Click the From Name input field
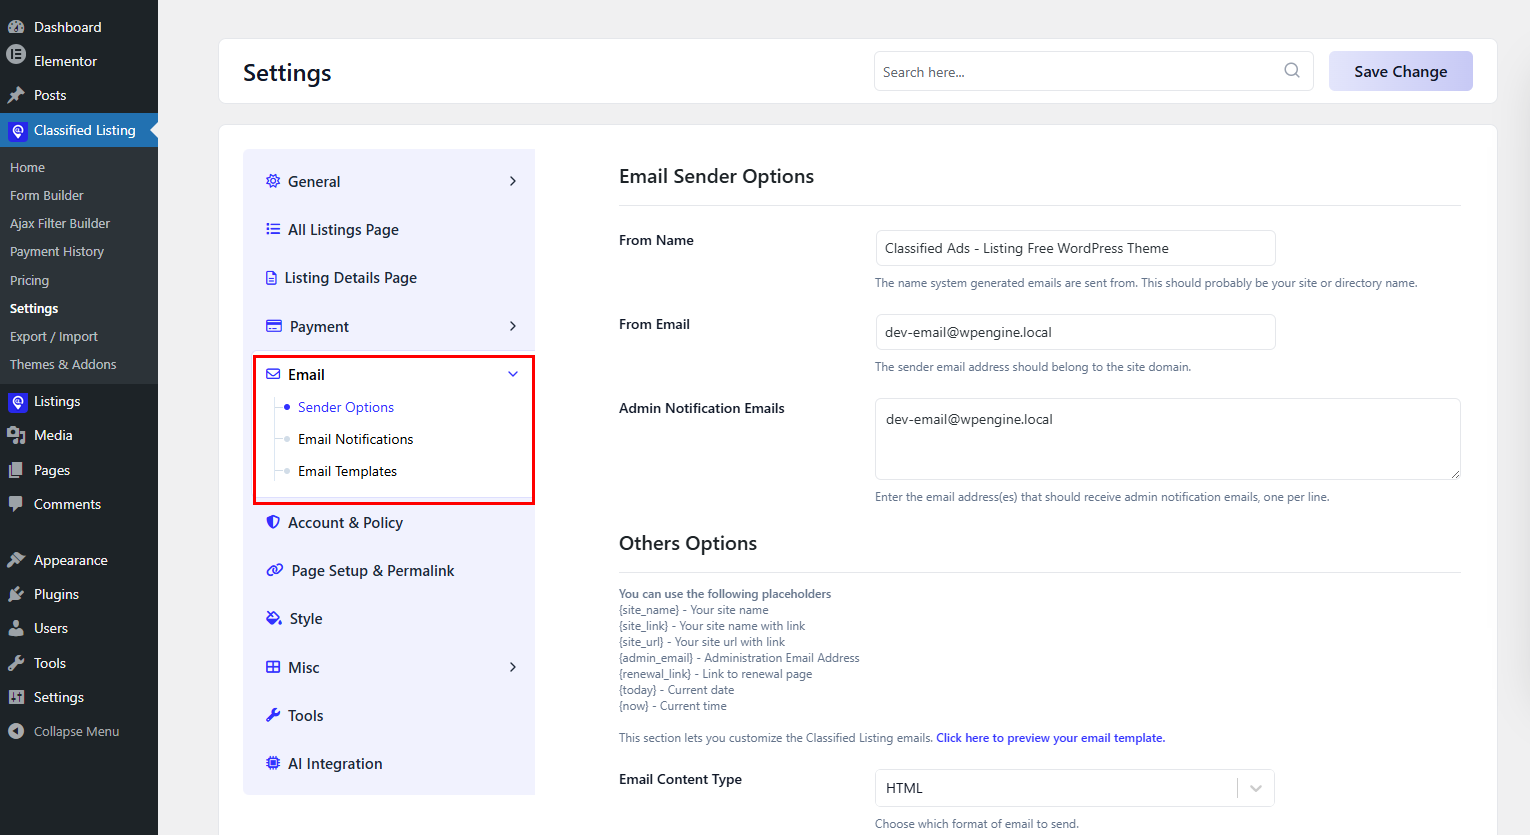The image size is (1530, 835). [1075, 248]
